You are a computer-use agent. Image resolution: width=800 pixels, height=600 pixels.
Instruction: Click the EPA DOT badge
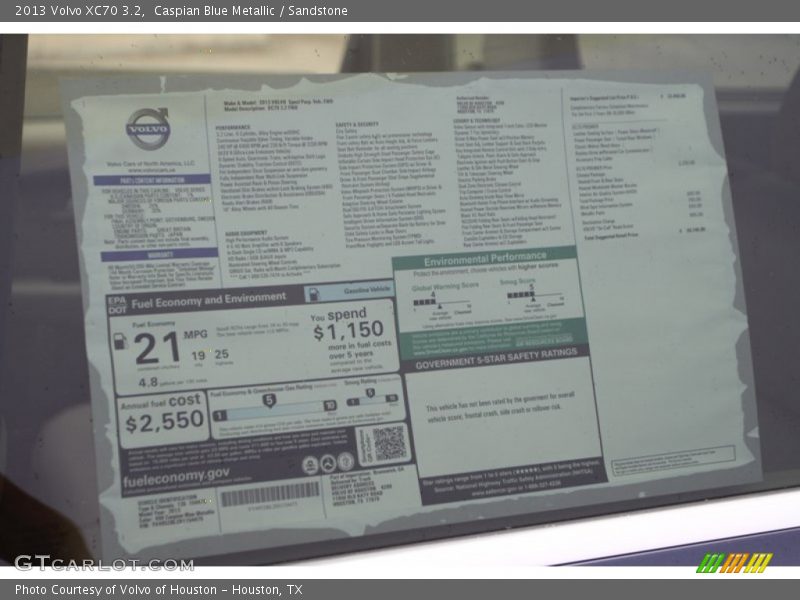click(x=118, y=303)
